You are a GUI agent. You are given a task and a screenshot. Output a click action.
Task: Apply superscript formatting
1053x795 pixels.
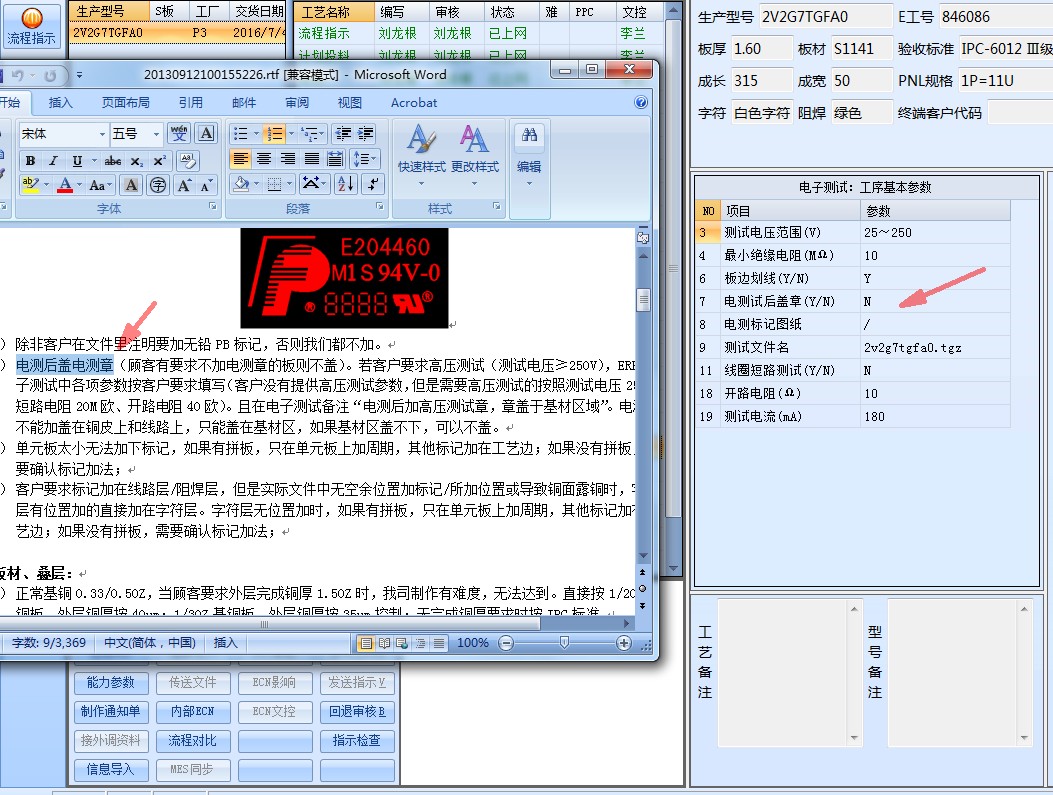click(159, 161)
